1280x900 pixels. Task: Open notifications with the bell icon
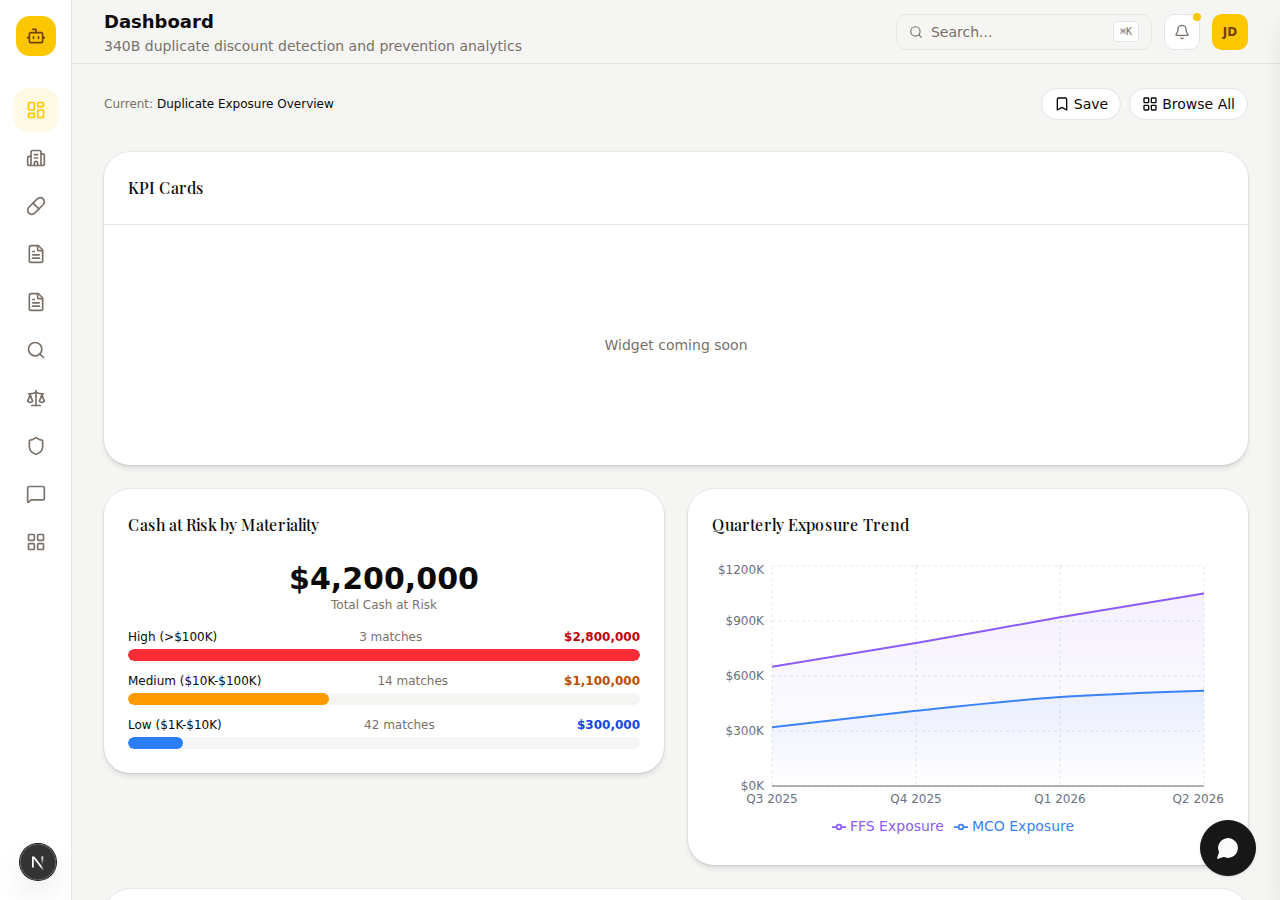coord(1182,32)
